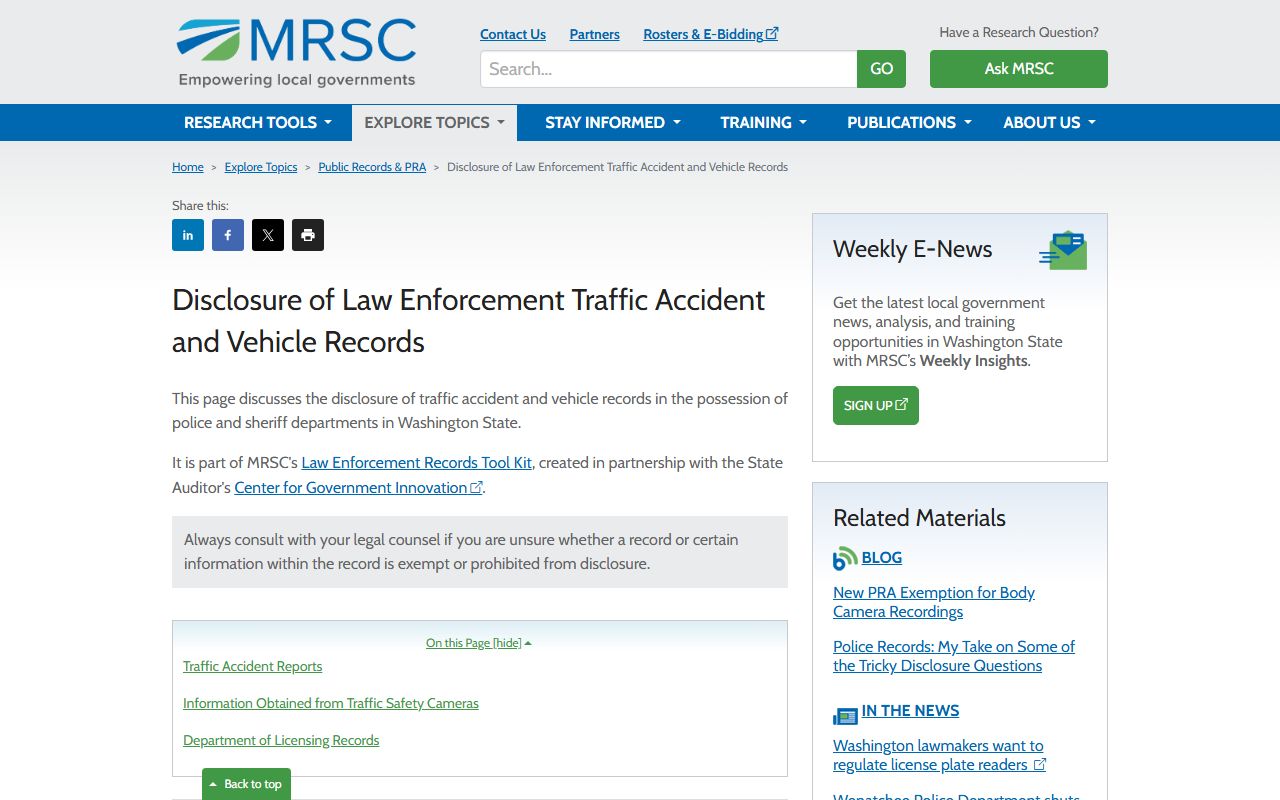The width and height of the screenshot is (1280, 800).
Task: Open Law Enforcement Records Tool Kit link
Action: click(x=417, y=463)
